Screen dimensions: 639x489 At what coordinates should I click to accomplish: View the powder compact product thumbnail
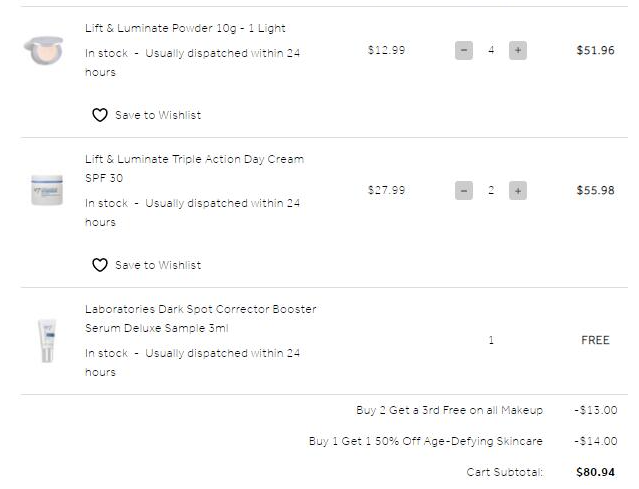point(44,51)
